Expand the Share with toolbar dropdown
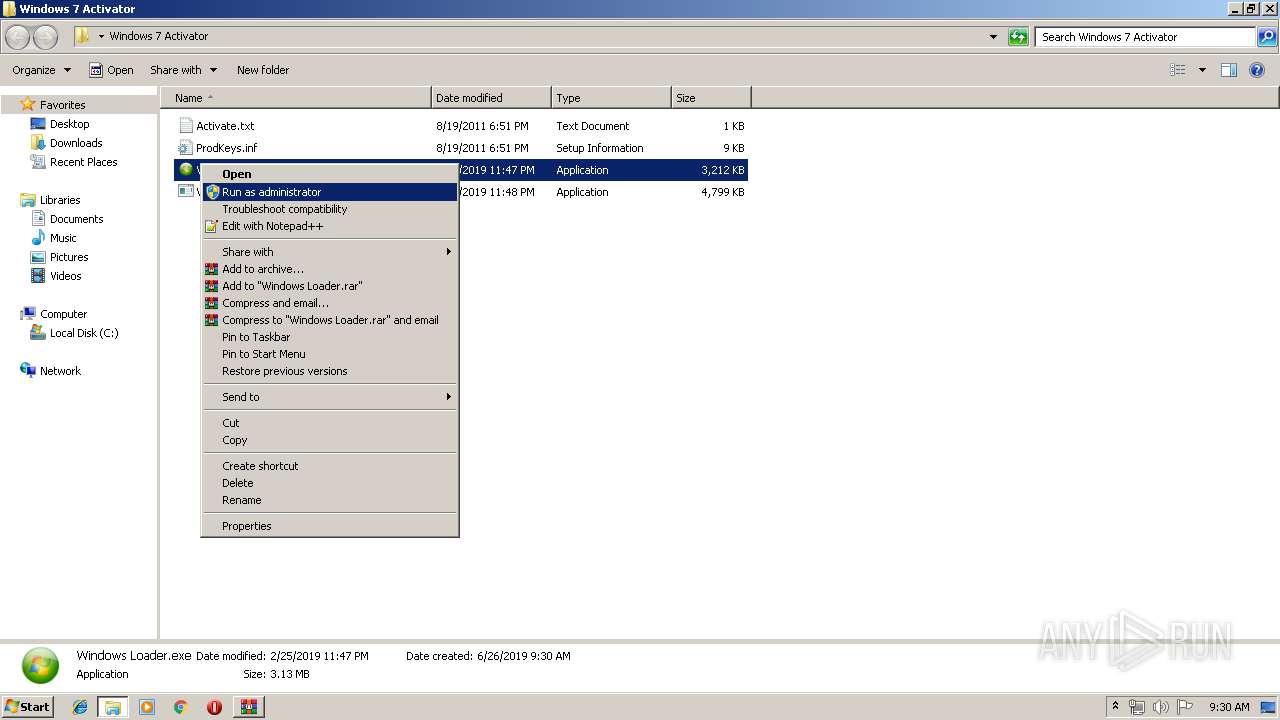 tap(184, 70)
